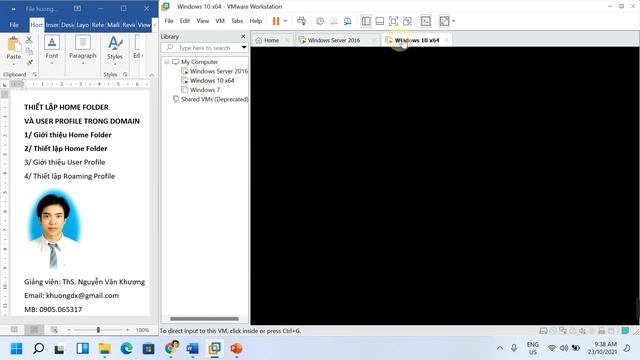Switch to Word References ribbon tab
Image resolution: width=640 pixels, height=360 pixels.
tap(98, 25)
